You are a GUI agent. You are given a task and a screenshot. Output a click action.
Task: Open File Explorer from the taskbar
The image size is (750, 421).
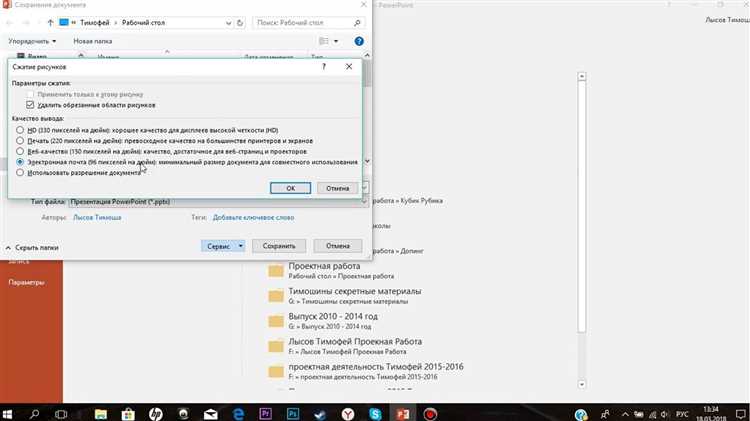[100, 414]
